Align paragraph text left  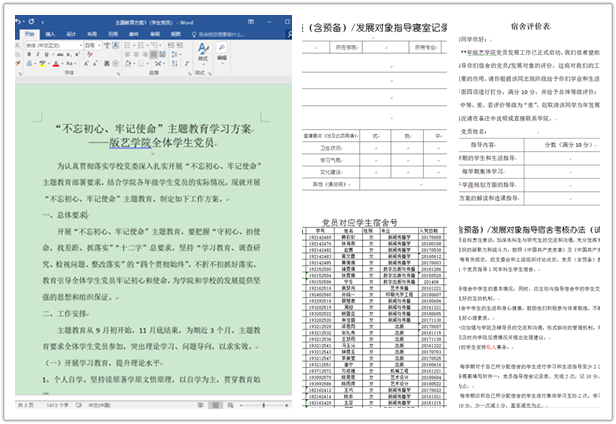coord(126,54)
